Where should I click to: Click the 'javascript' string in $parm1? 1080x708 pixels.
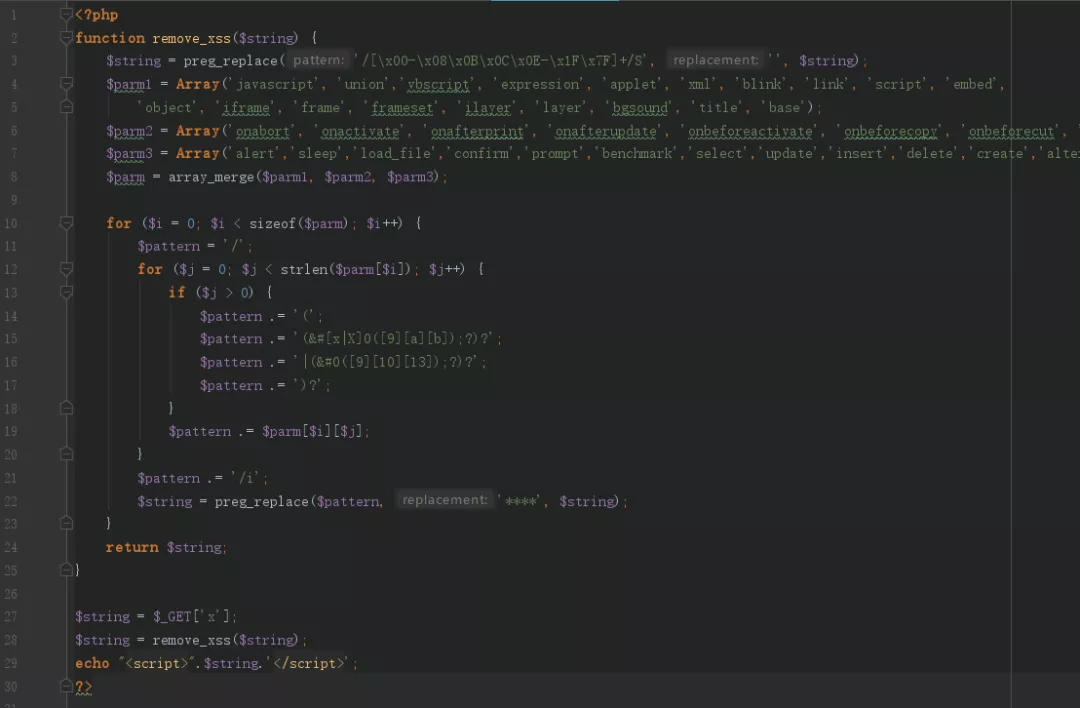coord(273,84)
